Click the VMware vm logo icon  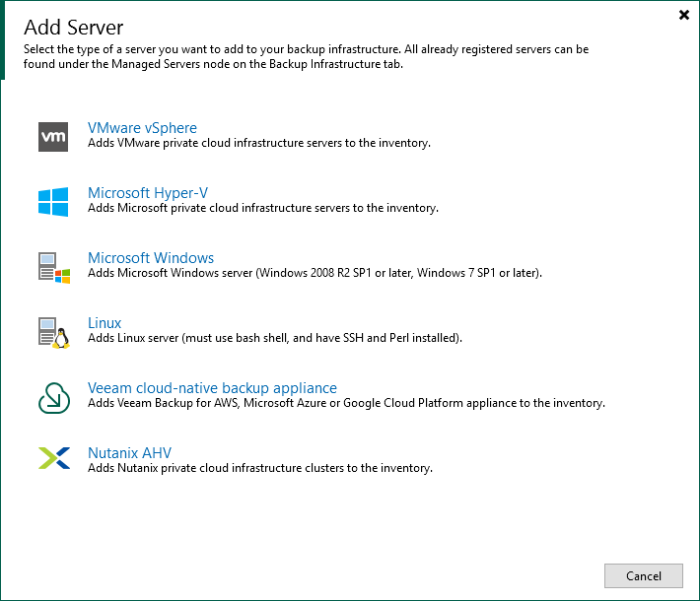pyautogui.click(x=53, y=137)
